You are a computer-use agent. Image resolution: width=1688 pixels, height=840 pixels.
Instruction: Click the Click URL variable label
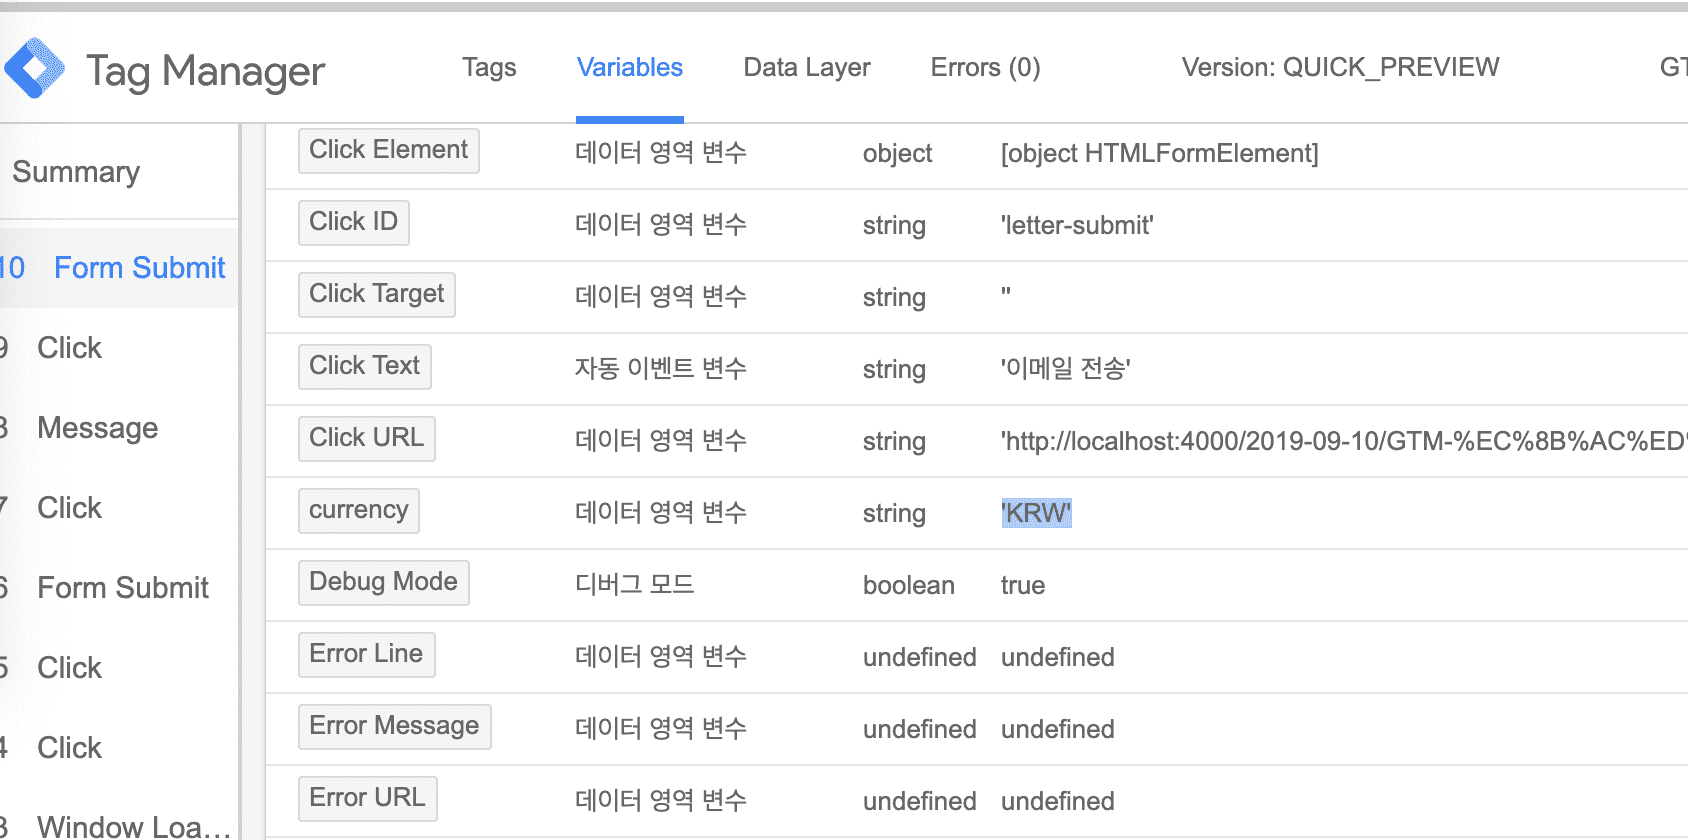pyautogui.click(x=366, y=438)
